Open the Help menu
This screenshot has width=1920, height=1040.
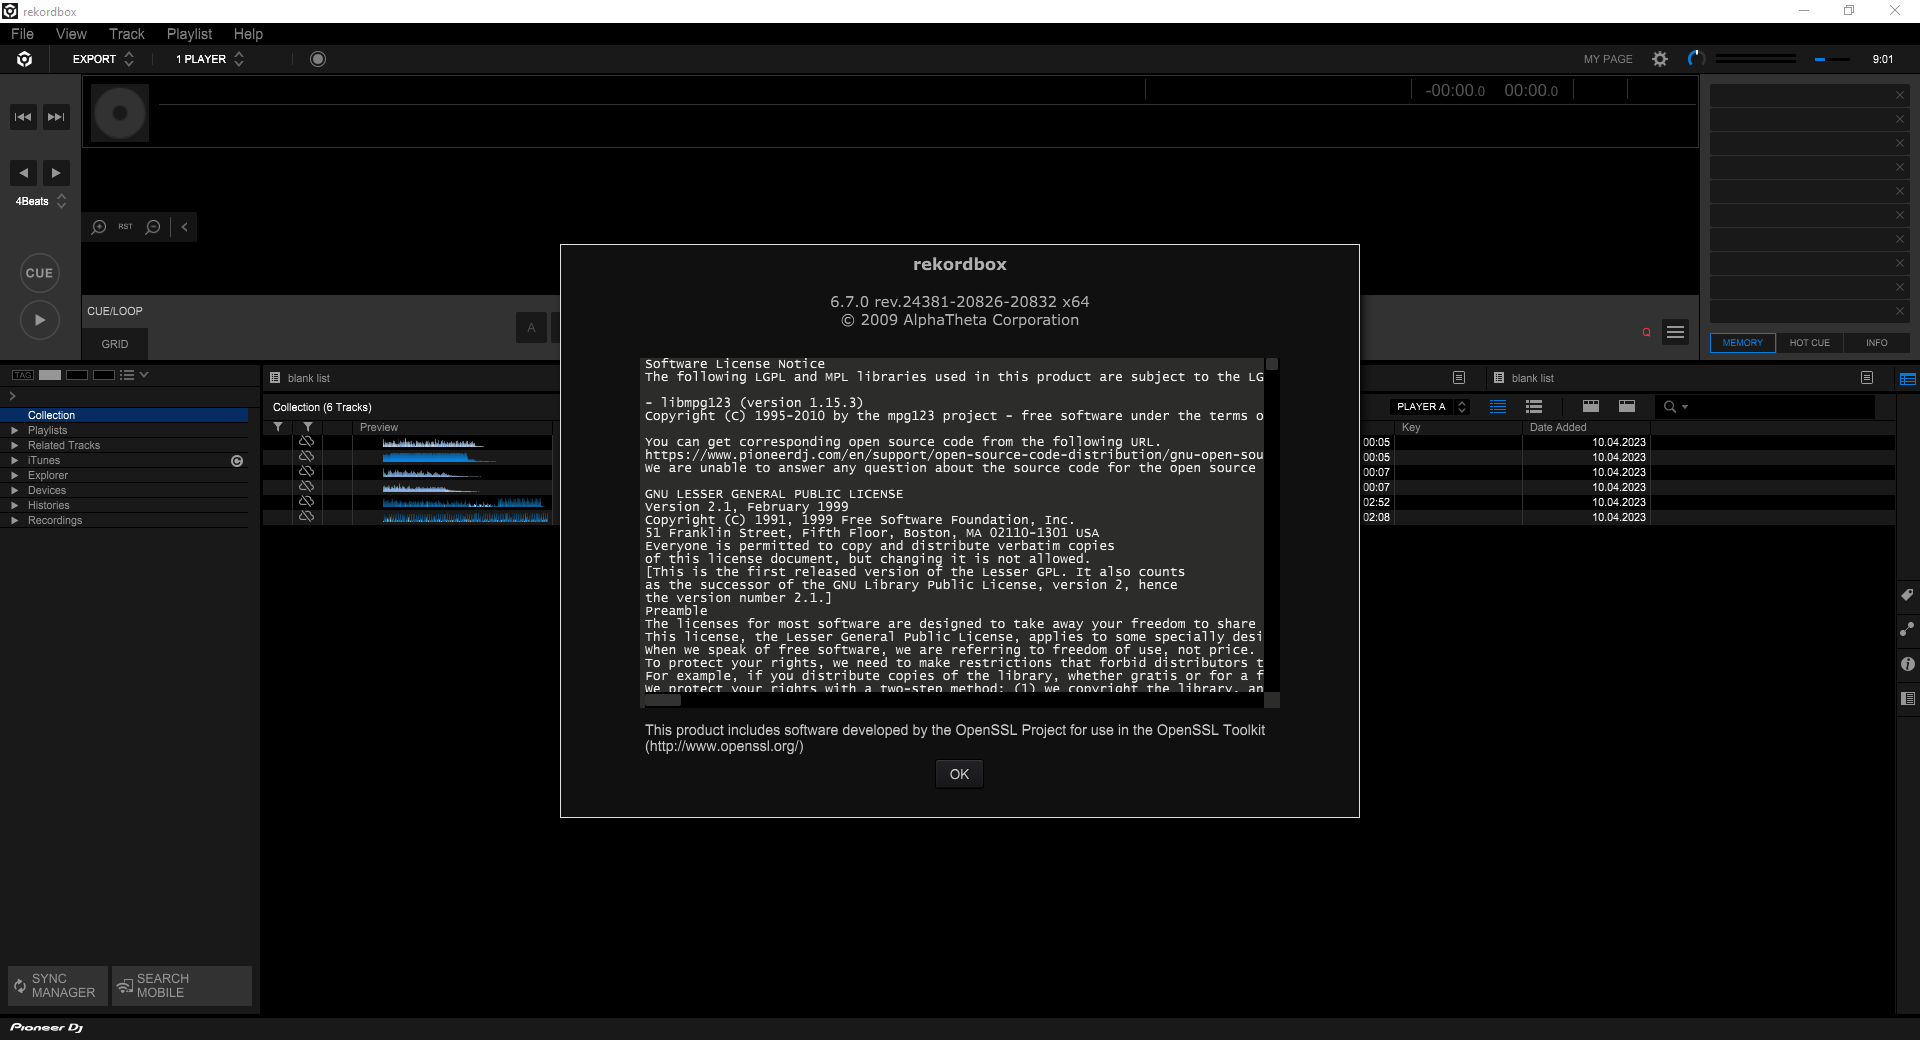click(x=248, y=34)
